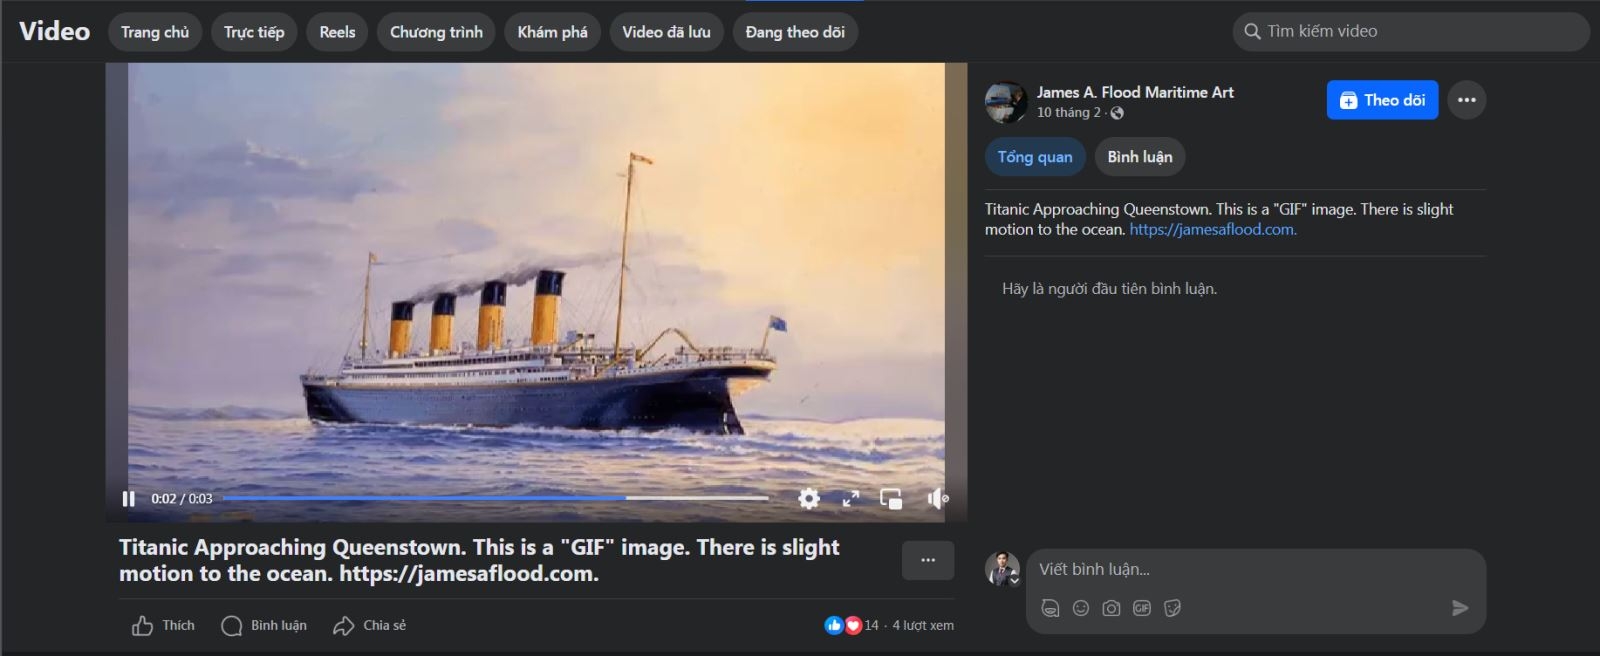Open Trực tiếp tab

[254, 32]
